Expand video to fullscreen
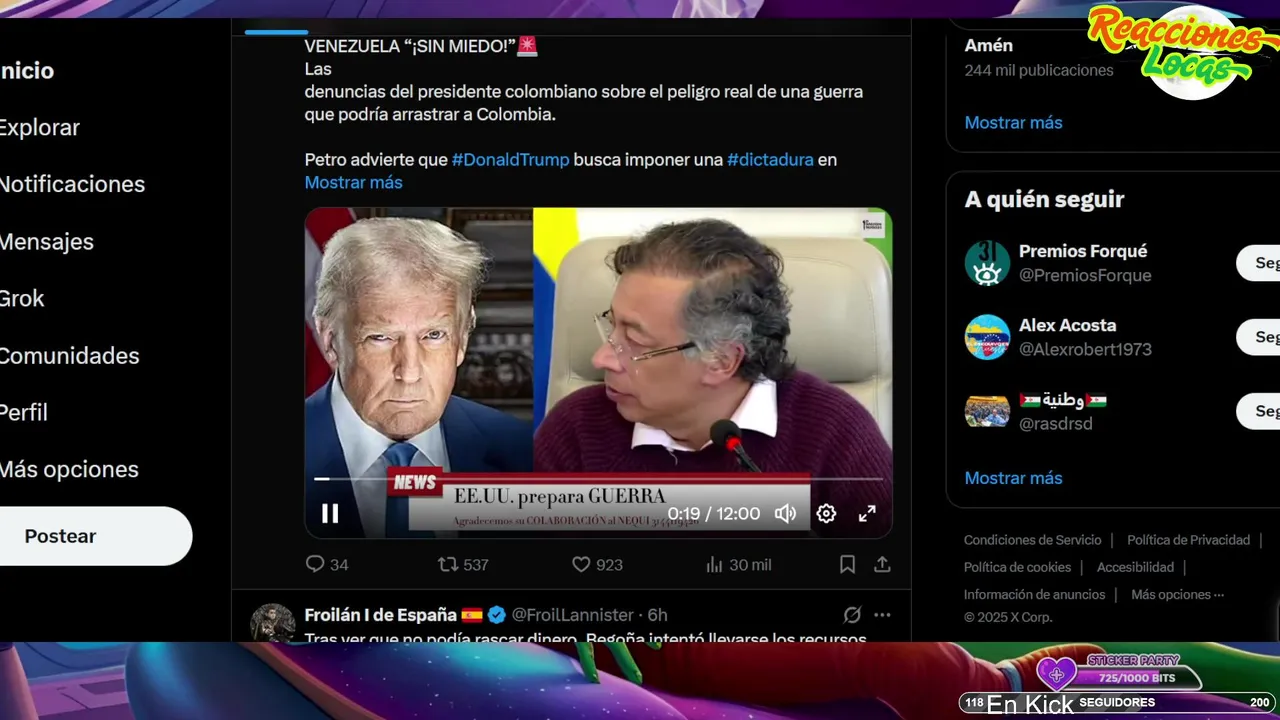The width and height of the screenshot is (1280, 720). pos(867,514)
